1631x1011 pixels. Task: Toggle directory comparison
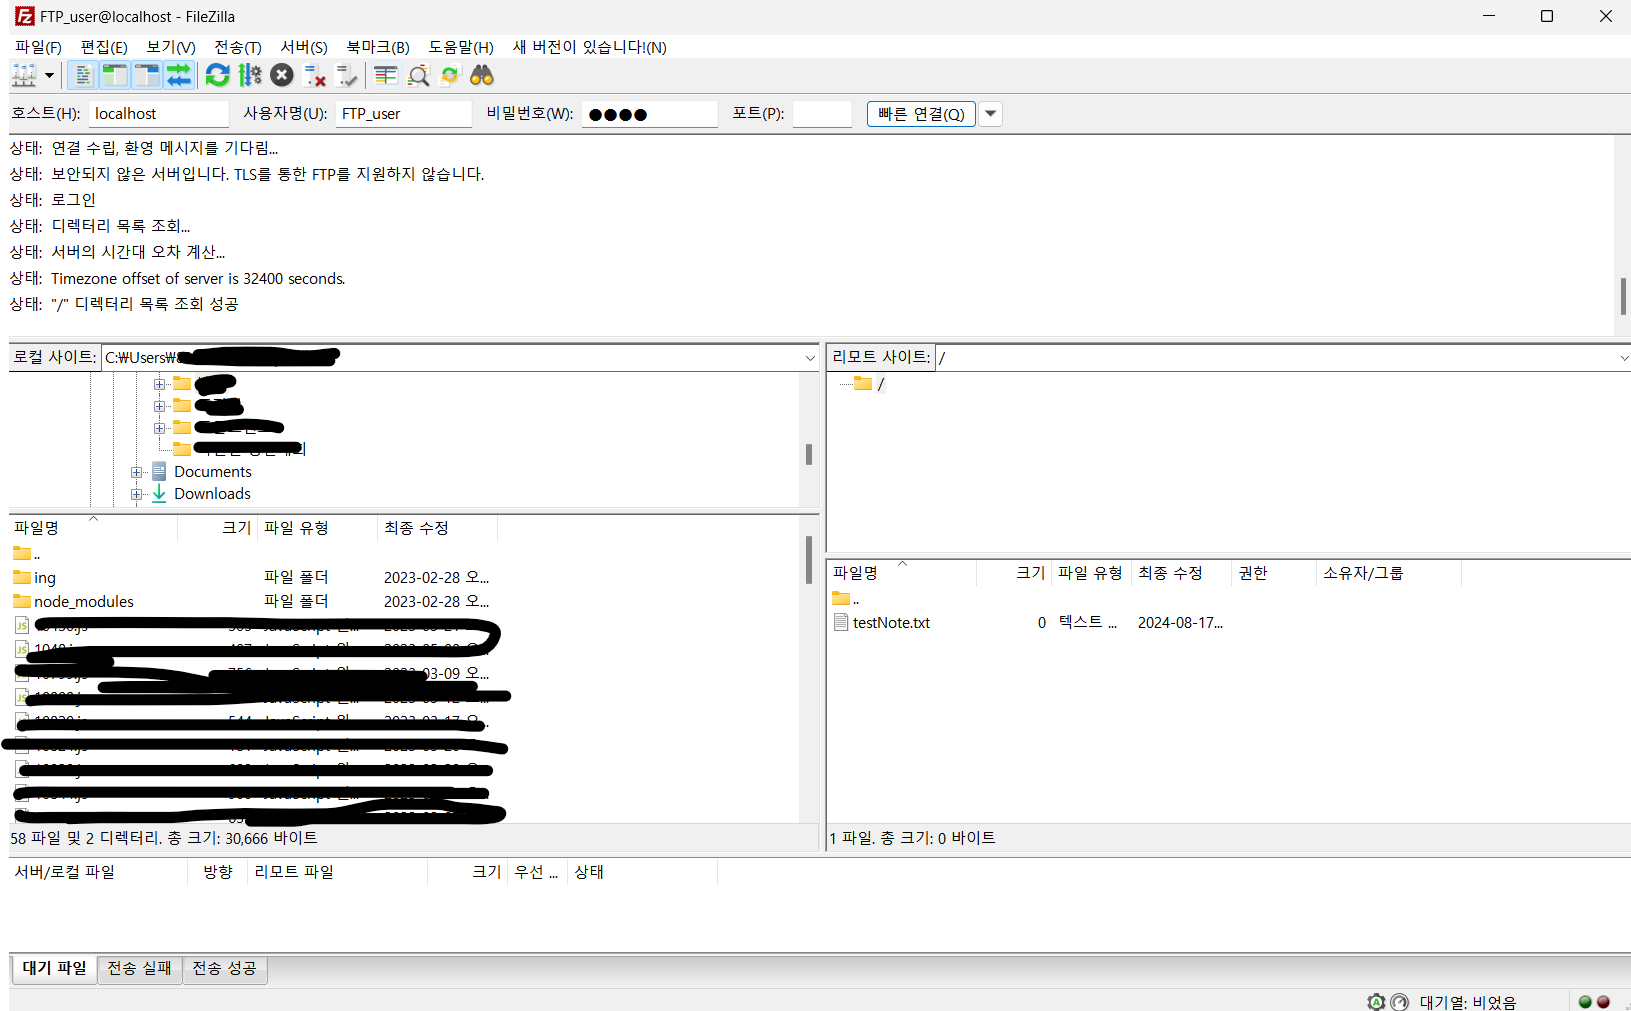(419, 75)
